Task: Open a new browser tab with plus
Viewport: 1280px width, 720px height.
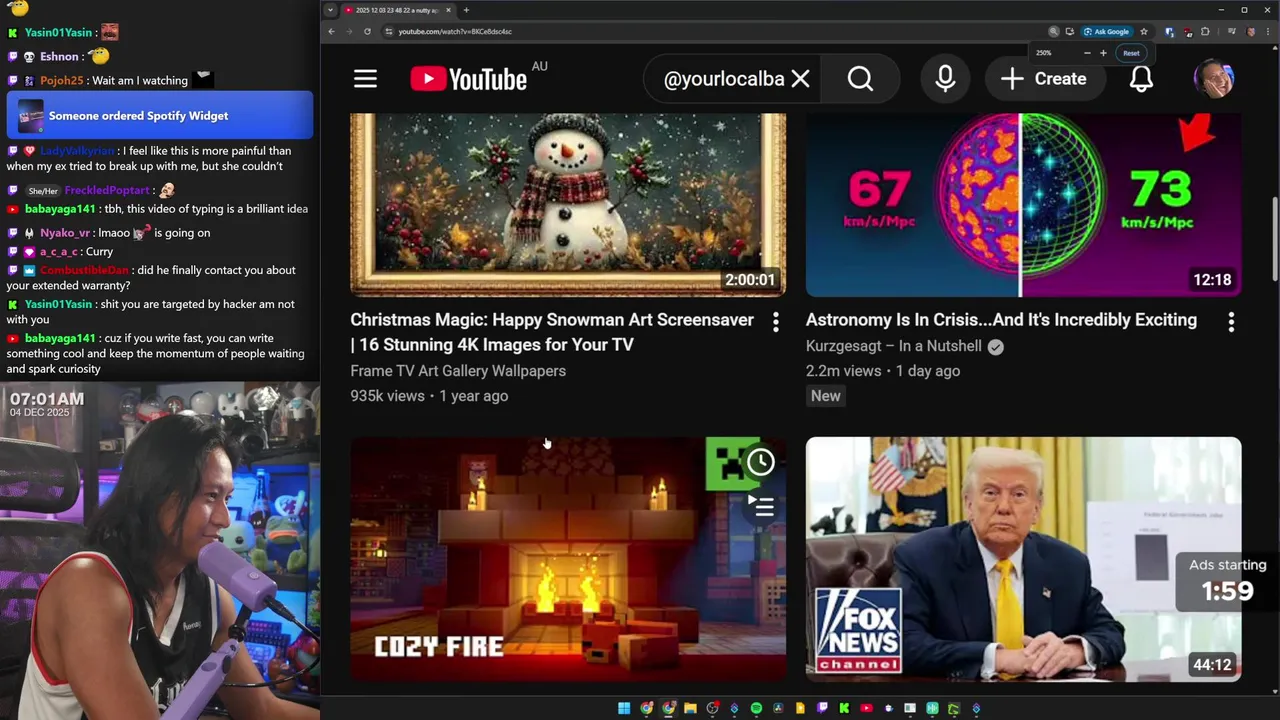Action: pos(466,10)
